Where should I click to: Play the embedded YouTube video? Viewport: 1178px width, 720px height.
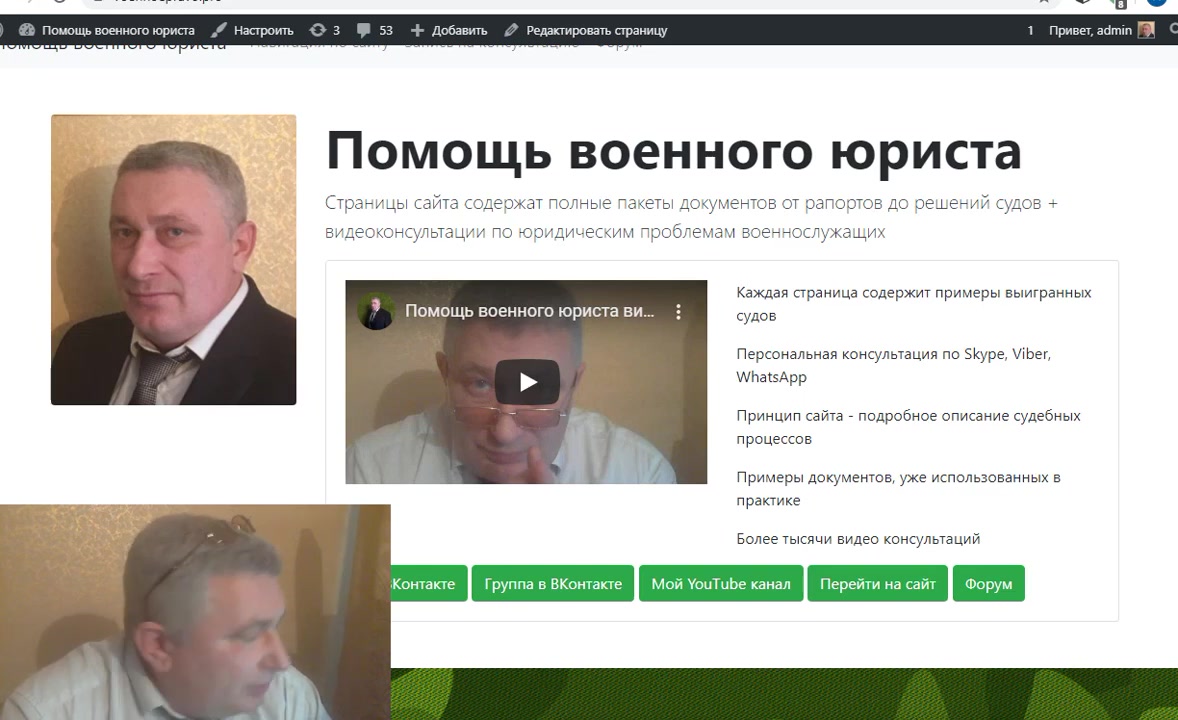[527, 382]
